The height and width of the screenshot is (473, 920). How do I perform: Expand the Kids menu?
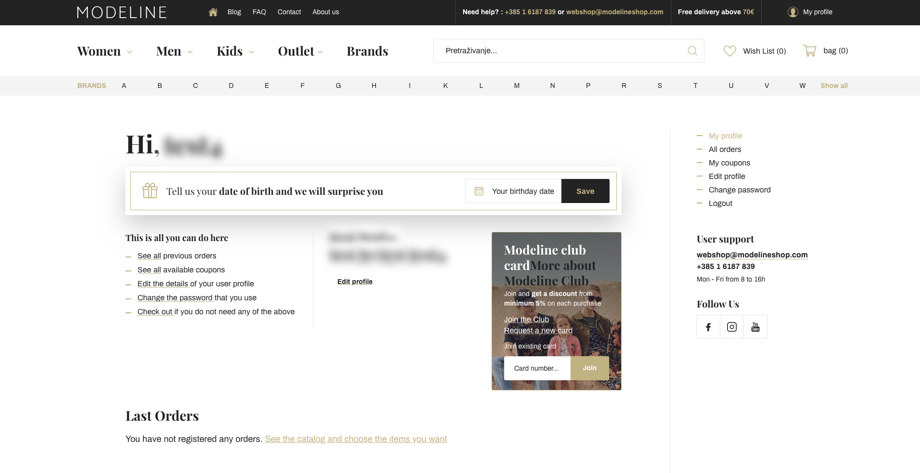pos(235,51)
